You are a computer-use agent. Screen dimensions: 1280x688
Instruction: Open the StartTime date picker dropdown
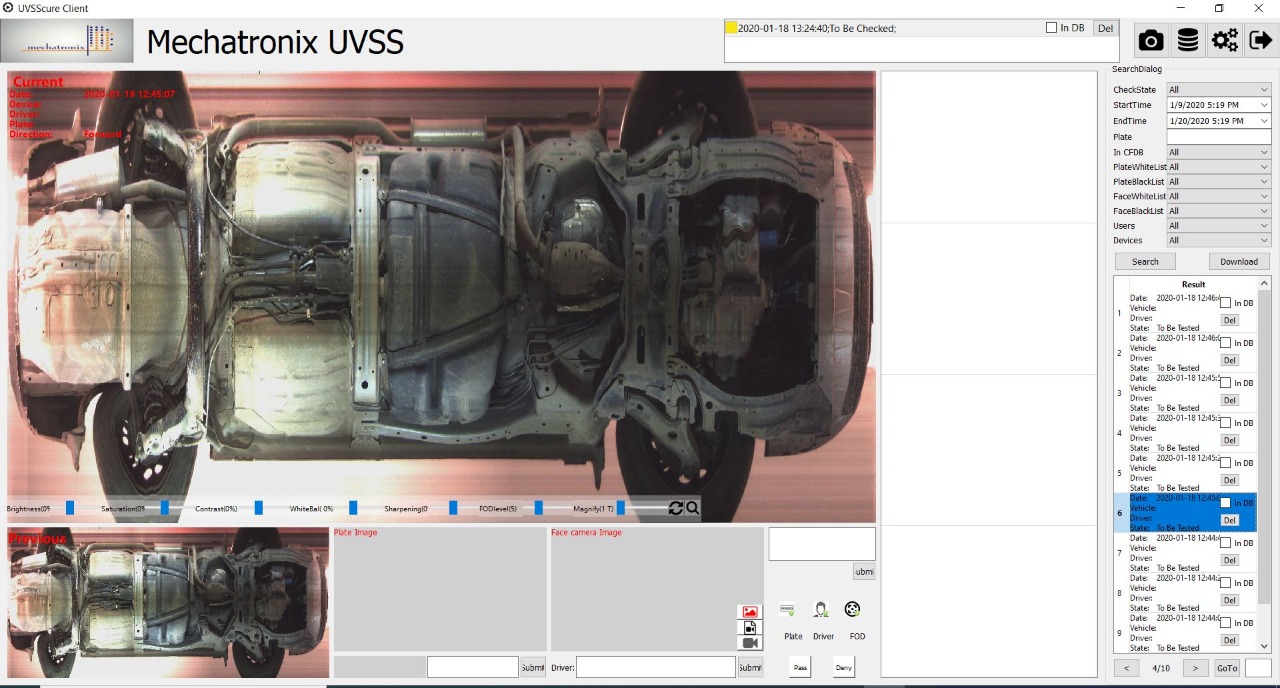[x=1264, y=105]
